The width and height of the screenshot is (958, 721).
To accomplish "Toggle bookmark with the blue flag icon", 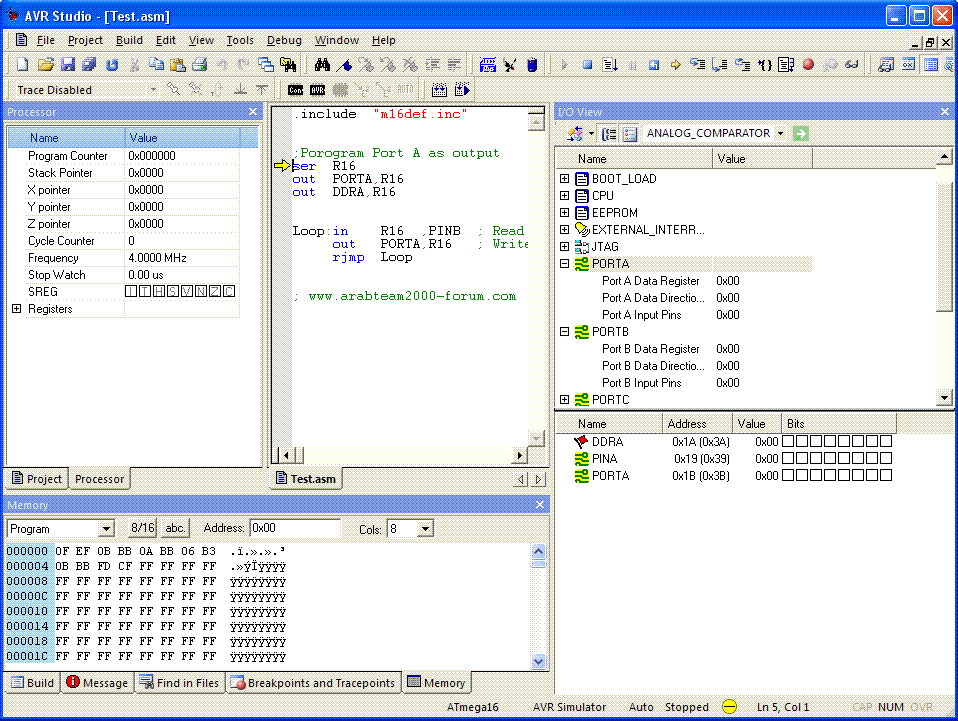I will point(345,64).
